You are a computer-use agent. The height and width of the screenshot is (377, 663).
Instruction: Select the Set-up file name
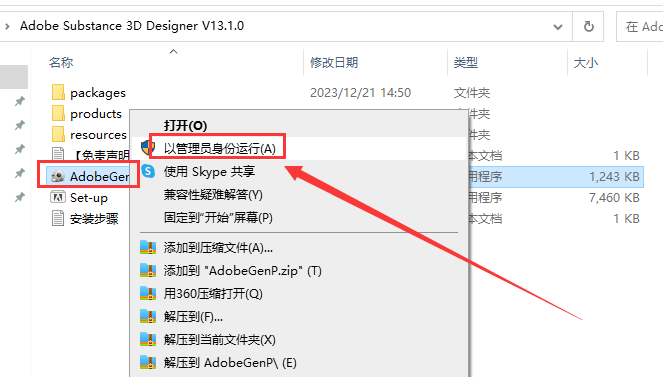89,198
